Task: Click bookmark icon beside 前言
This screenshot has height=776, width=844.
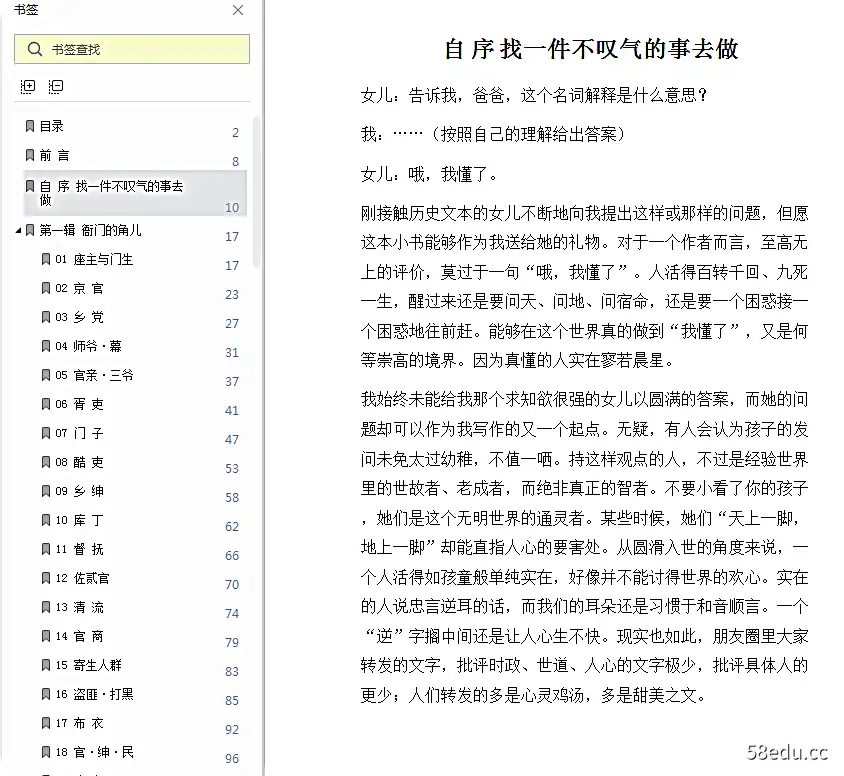Action: point(30,156)
